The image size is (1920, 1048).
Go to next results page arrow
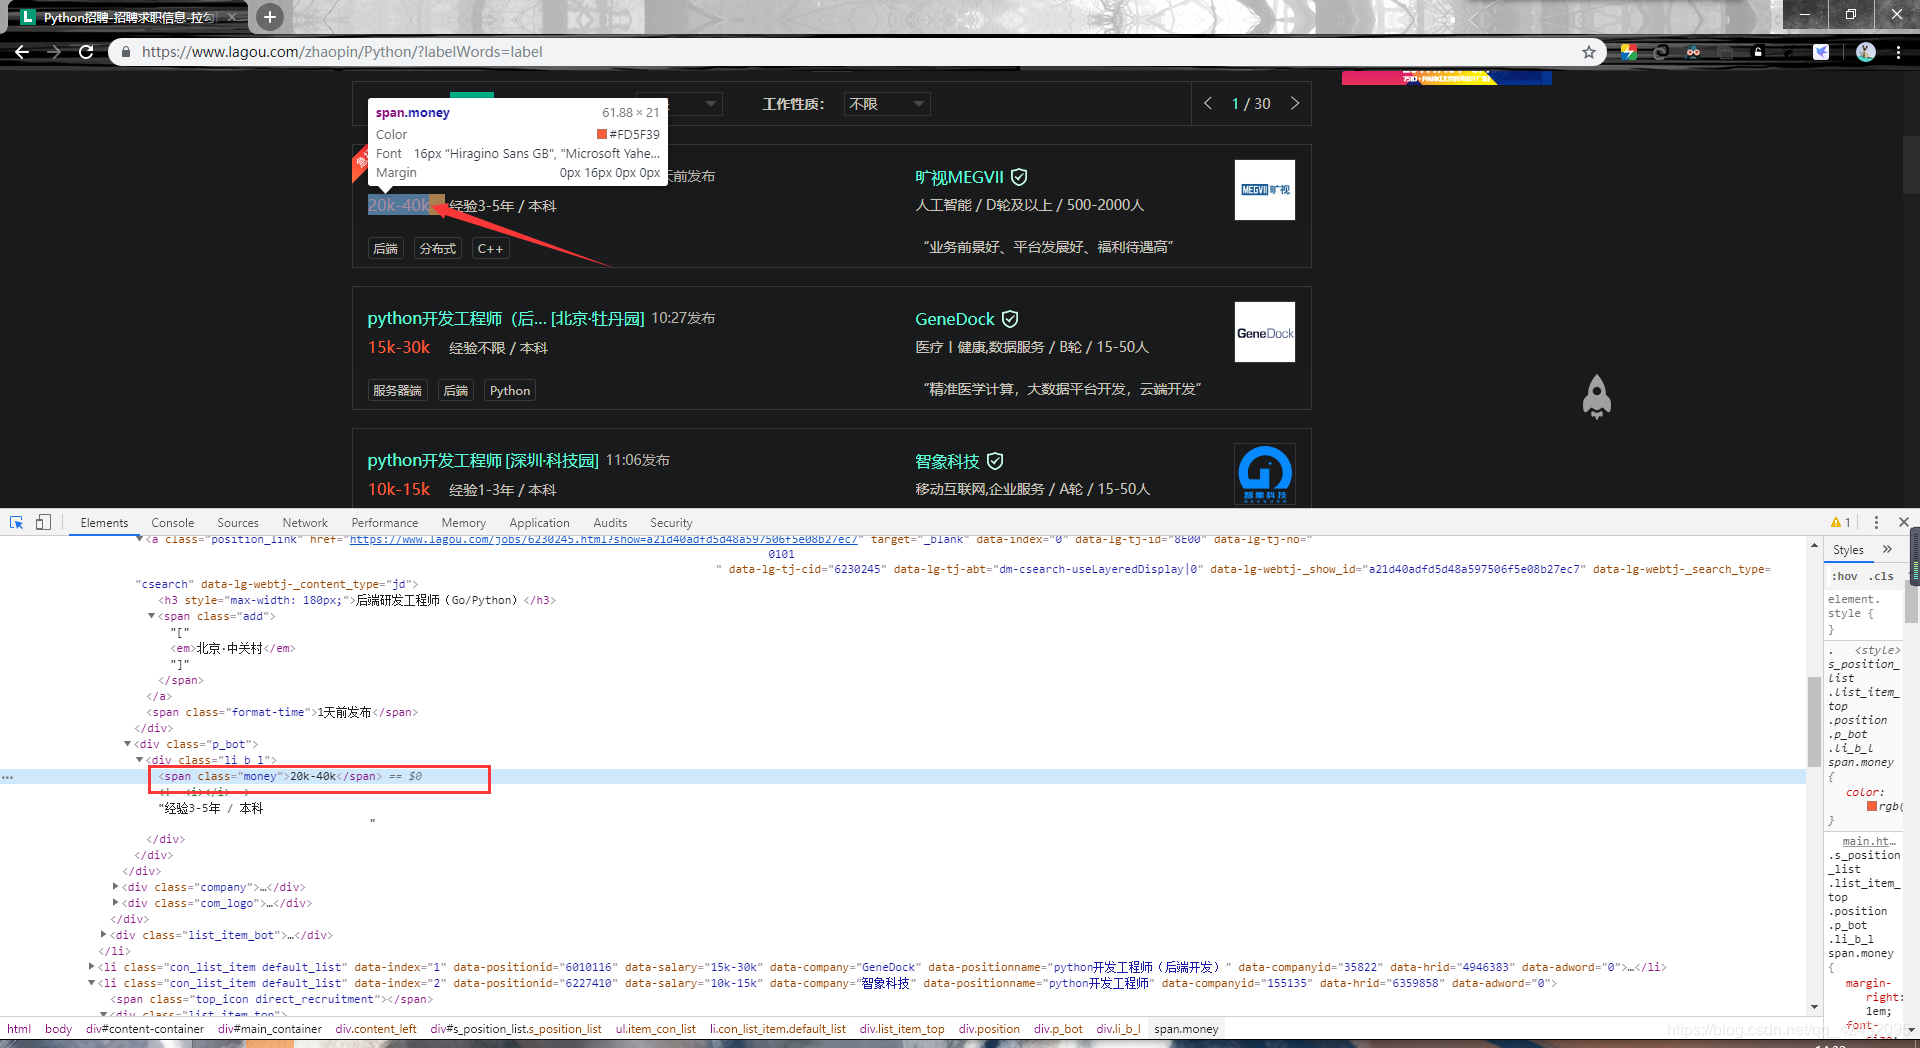coord(1295,103)
